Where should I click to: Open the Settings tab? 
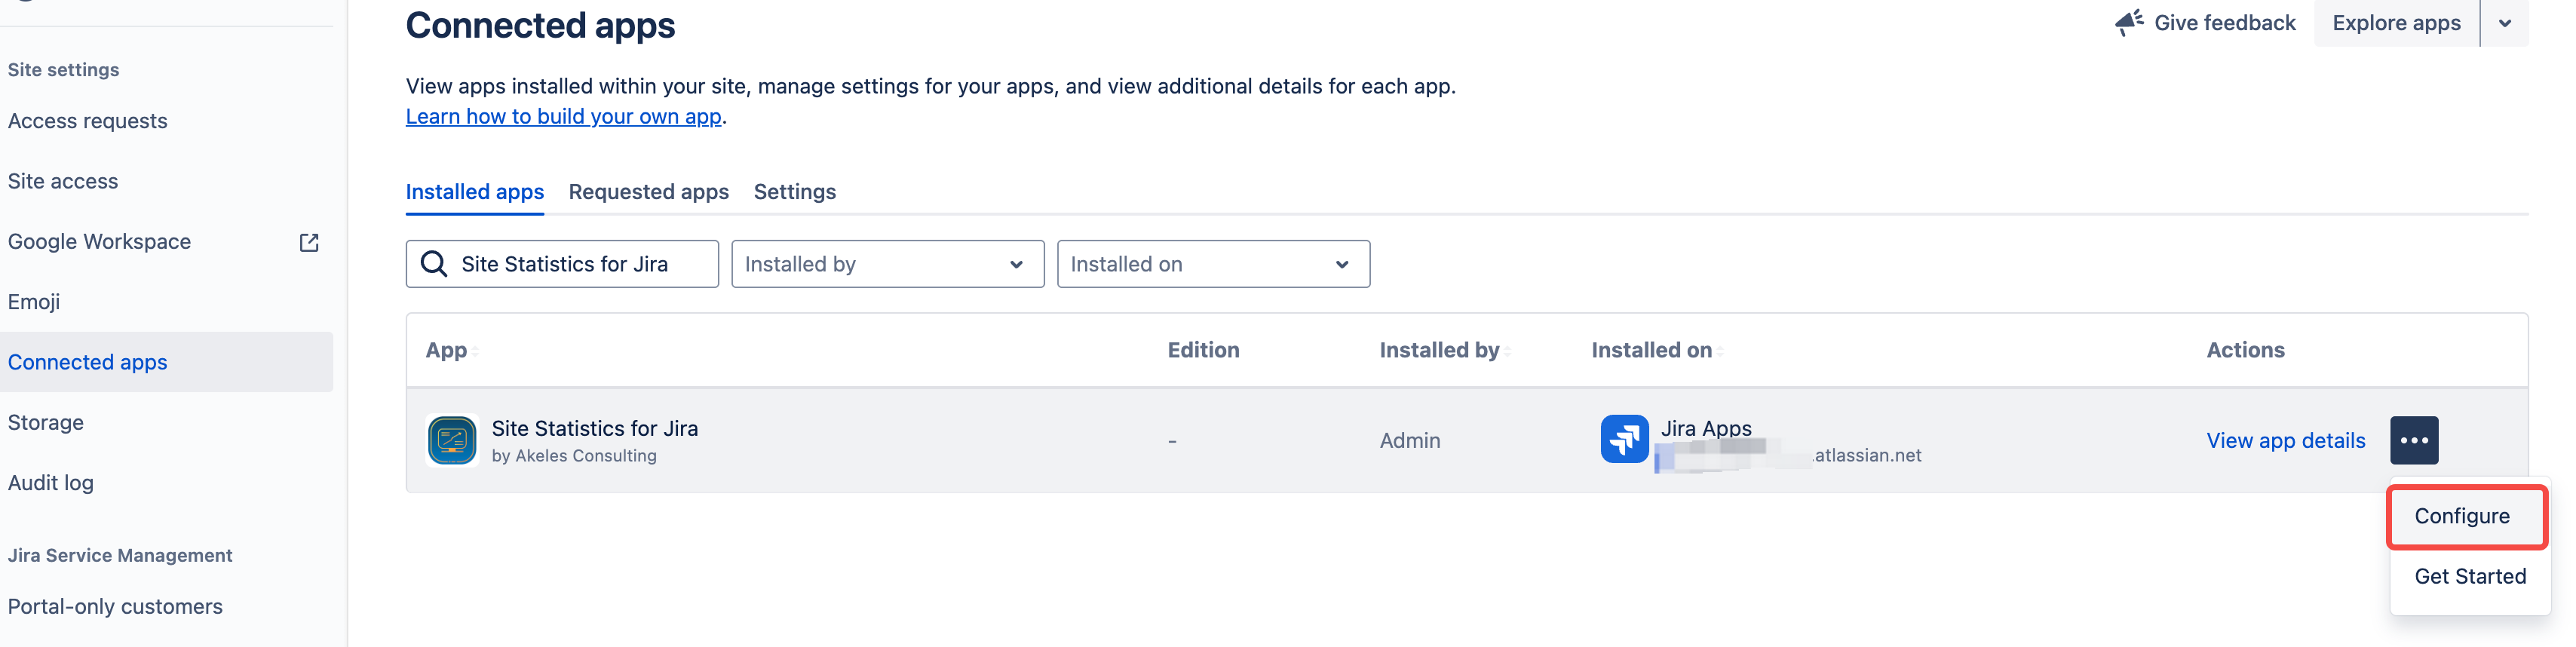pyautogui.click(x=794, y=192)
